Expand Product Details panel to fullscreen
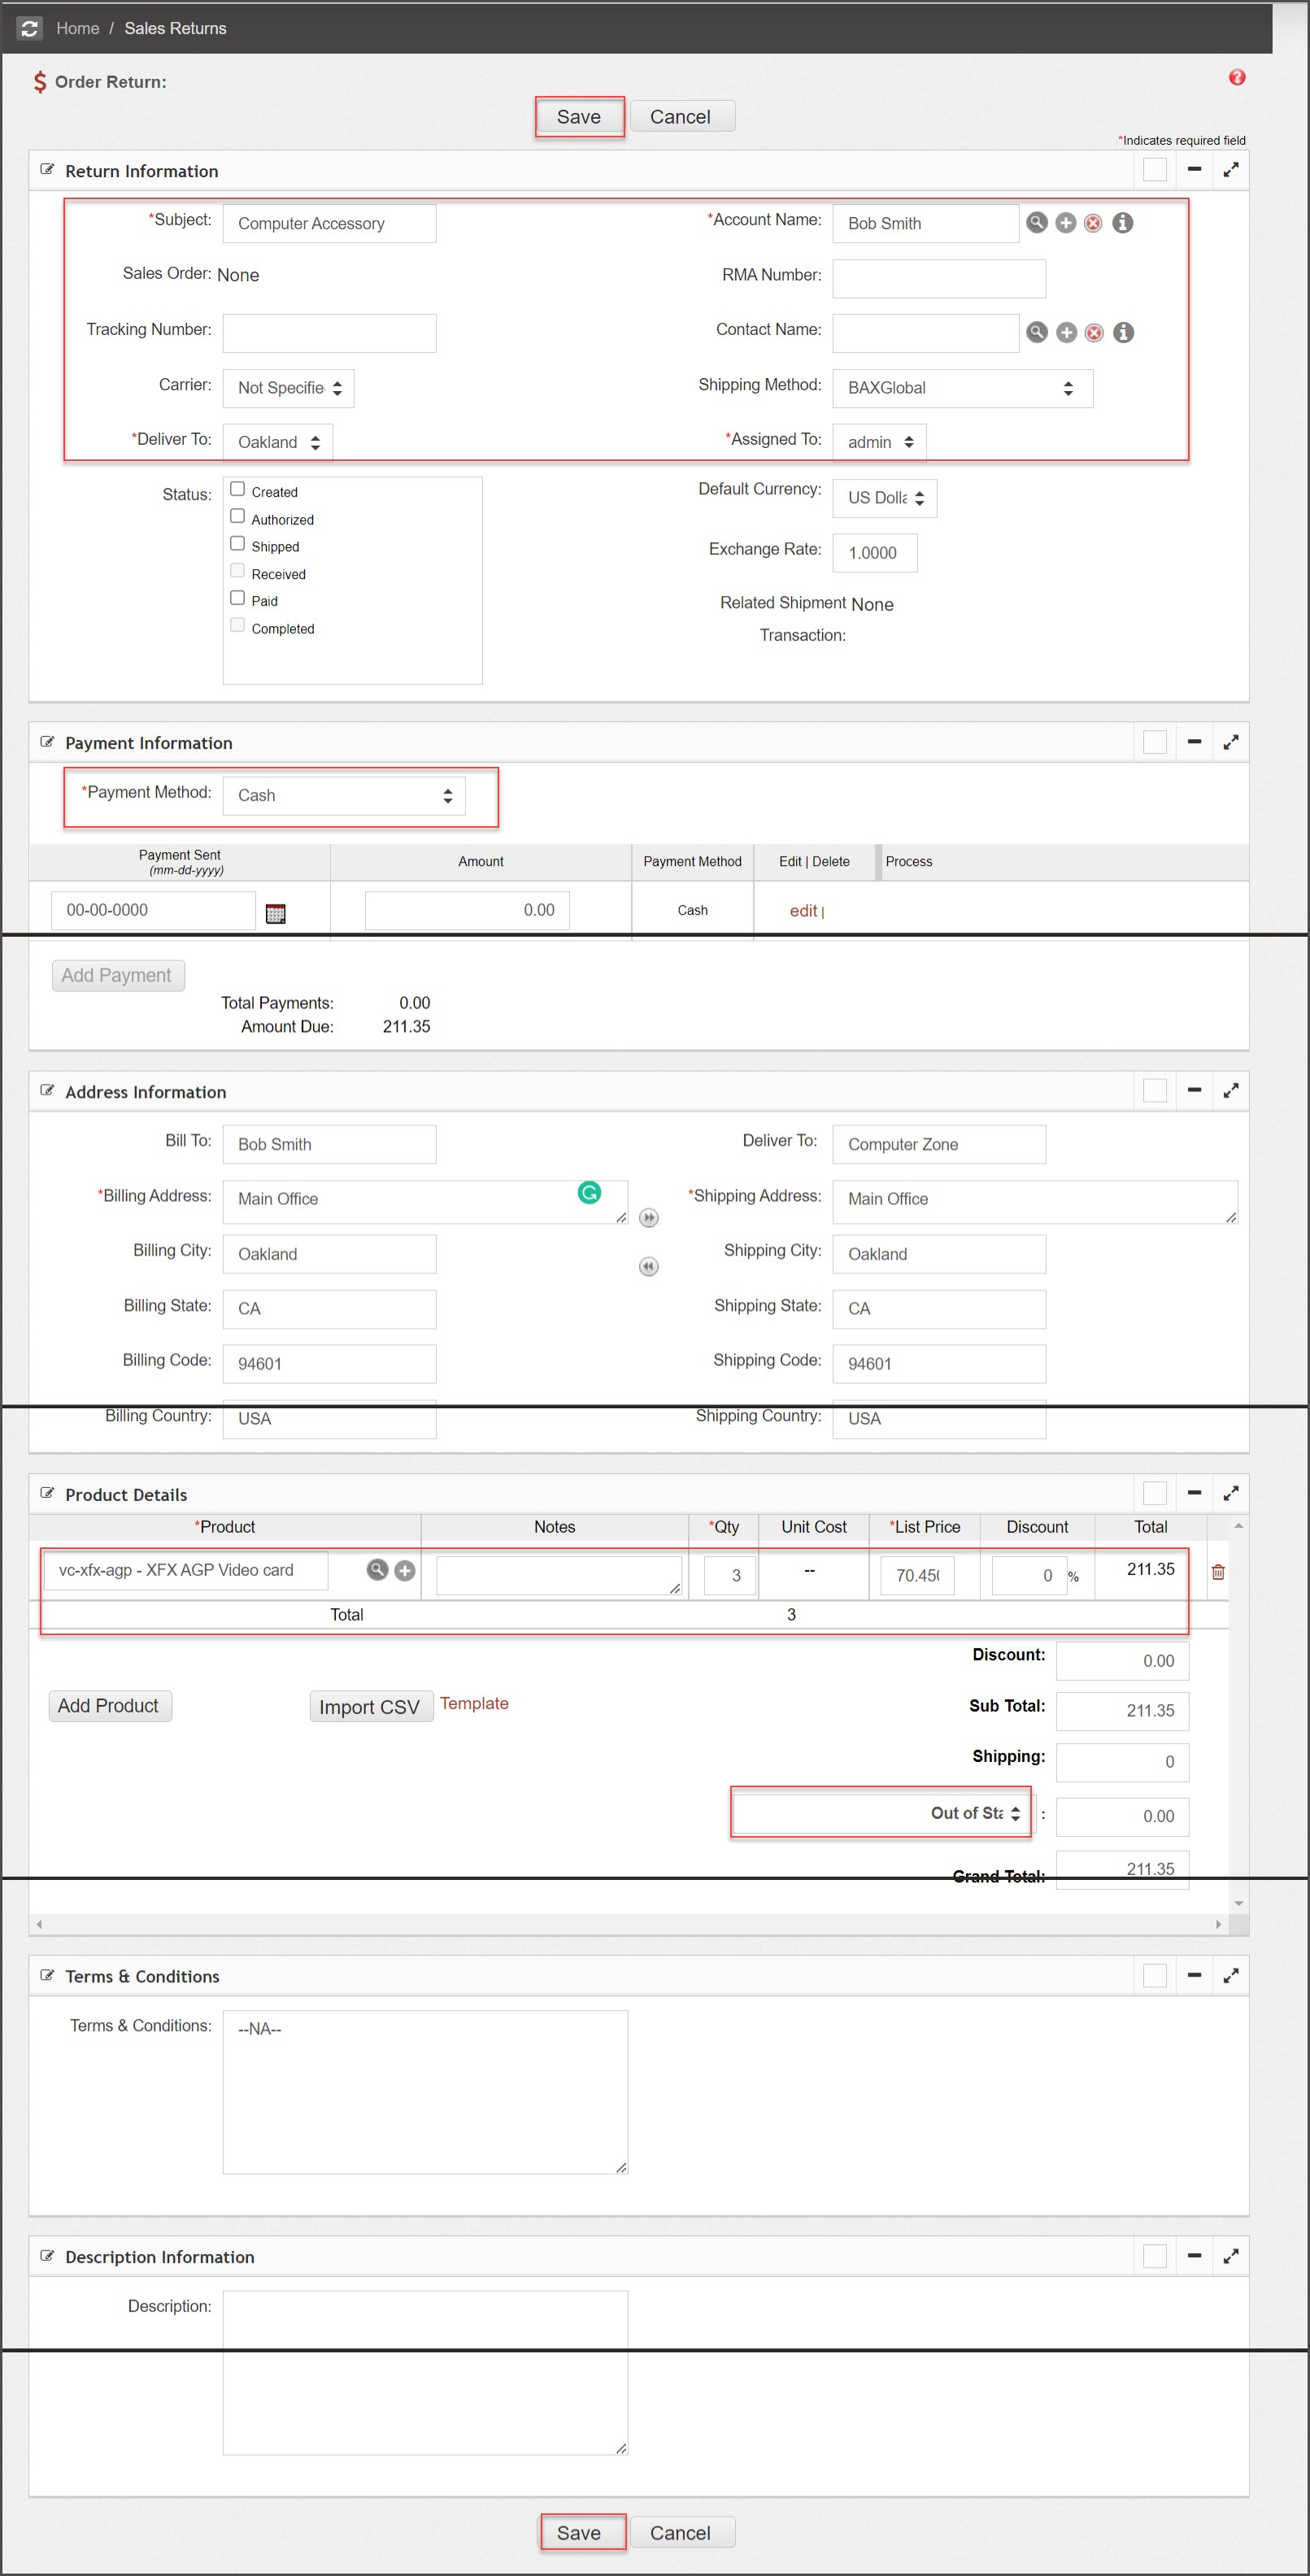This screenshot has height=2576, width=1310. [1231, 1493]
